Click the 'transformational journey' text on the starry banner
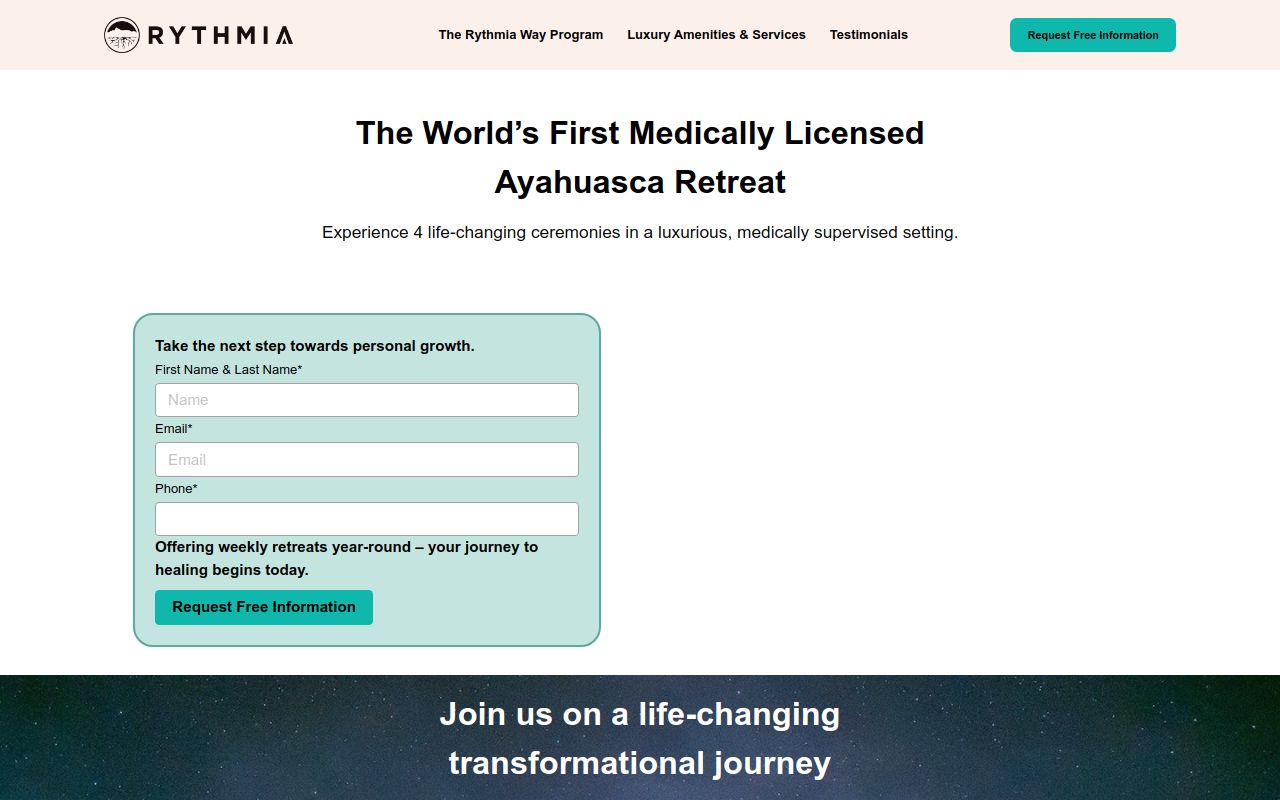Screen dimensions: 1280x800 [640, 763]
